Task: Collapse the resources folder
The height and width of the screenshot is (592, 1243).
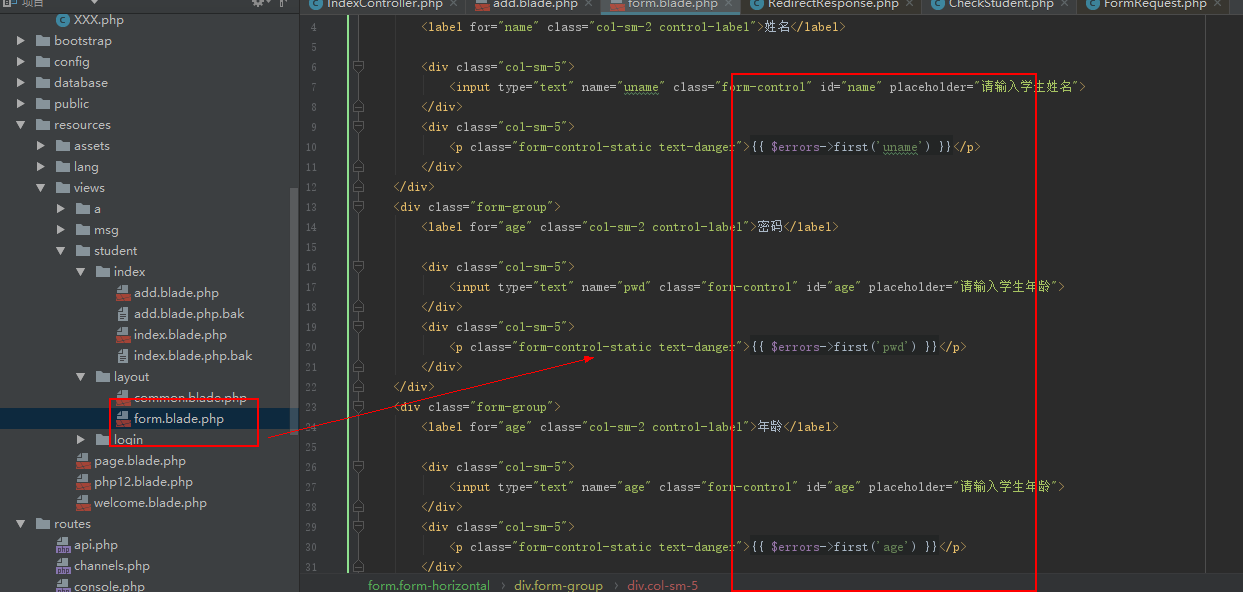Action: tap(21, 125)
